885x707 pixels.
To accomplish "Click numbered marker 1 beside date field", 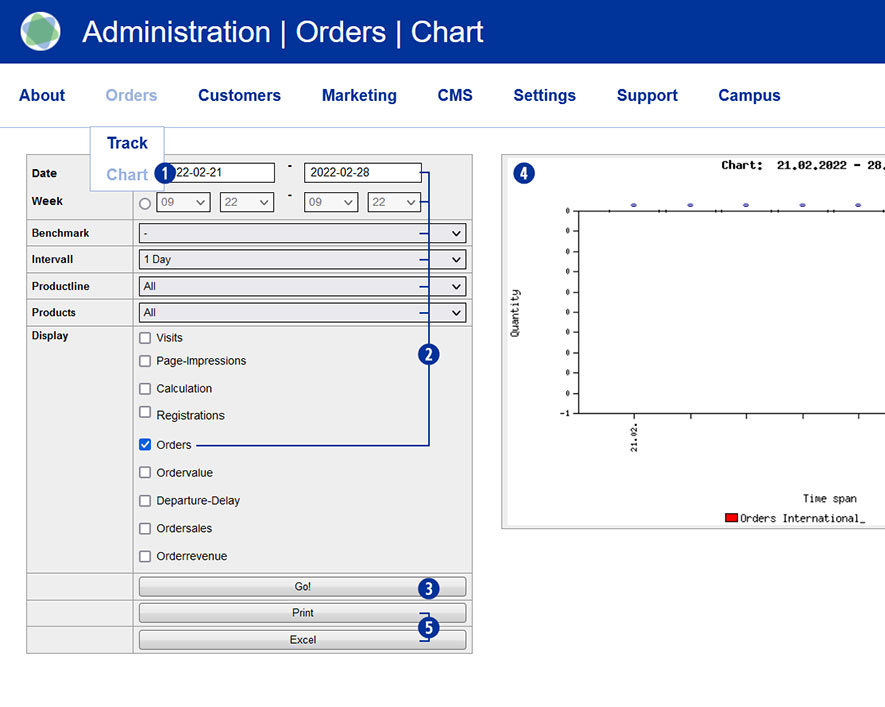I will 164,173.
